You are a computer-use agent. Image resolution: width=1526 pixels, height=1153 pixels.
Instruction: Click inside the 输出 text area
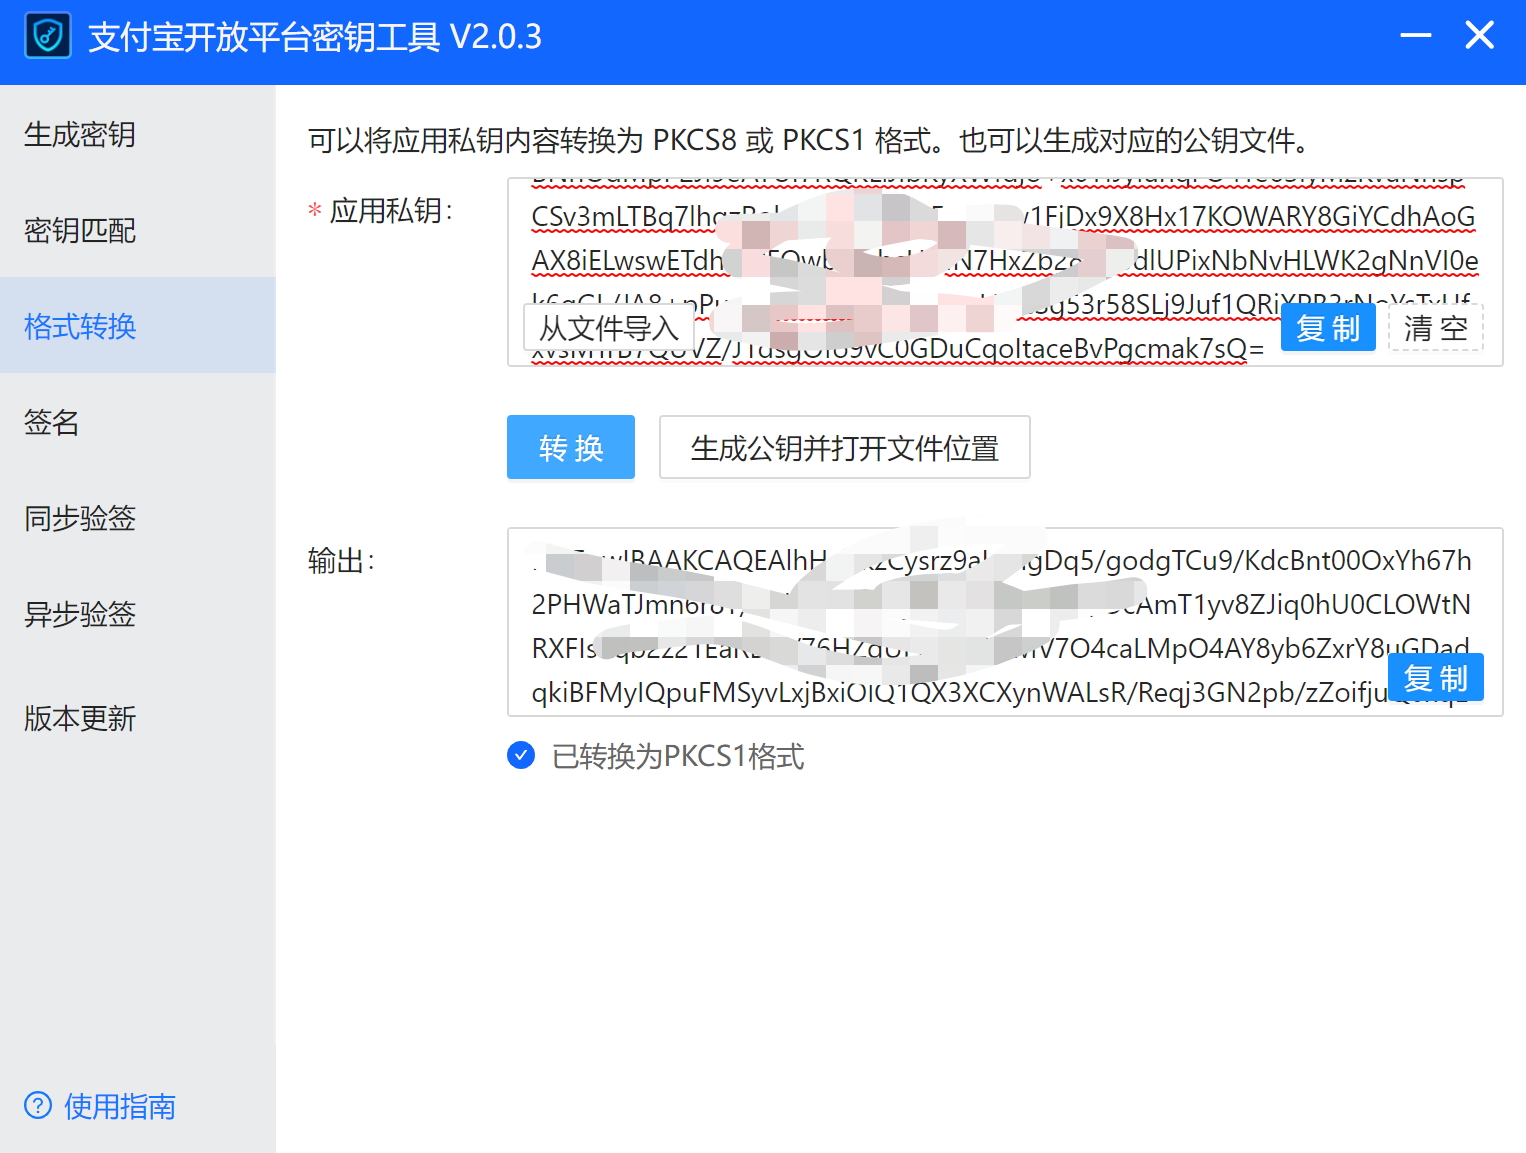[x=1005, y=622]
